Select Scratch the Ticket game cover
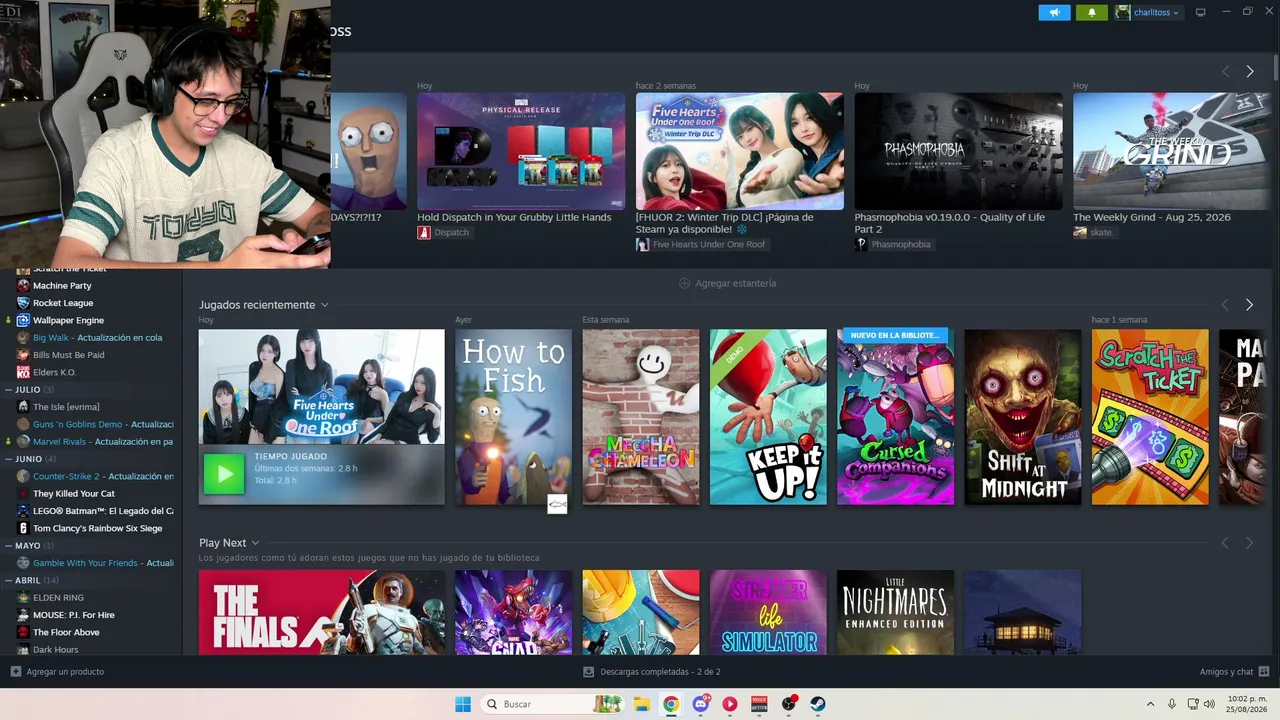 (x=1150, y=417)
